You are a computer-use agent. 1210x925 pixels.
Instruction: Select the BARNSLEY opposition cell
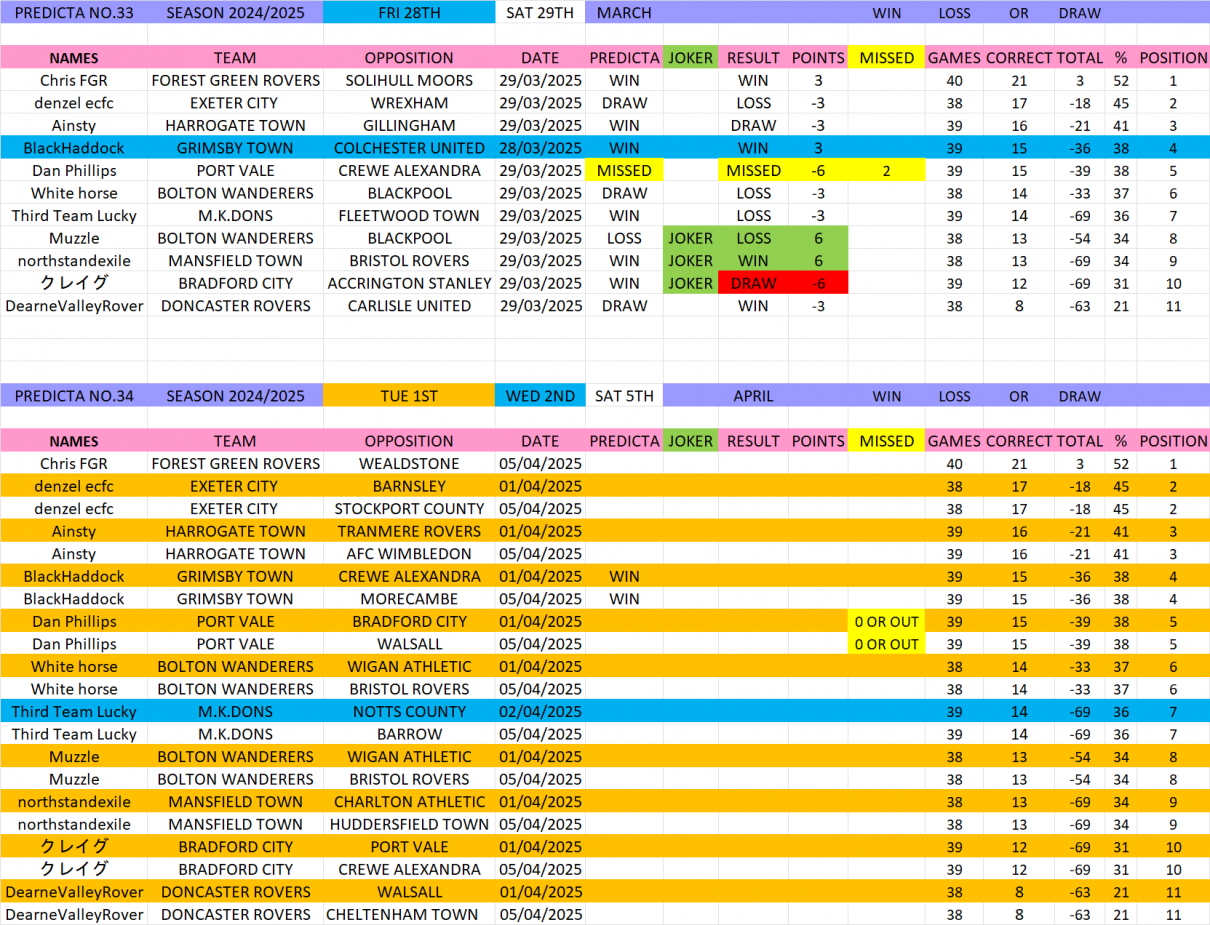pos(409,486)
